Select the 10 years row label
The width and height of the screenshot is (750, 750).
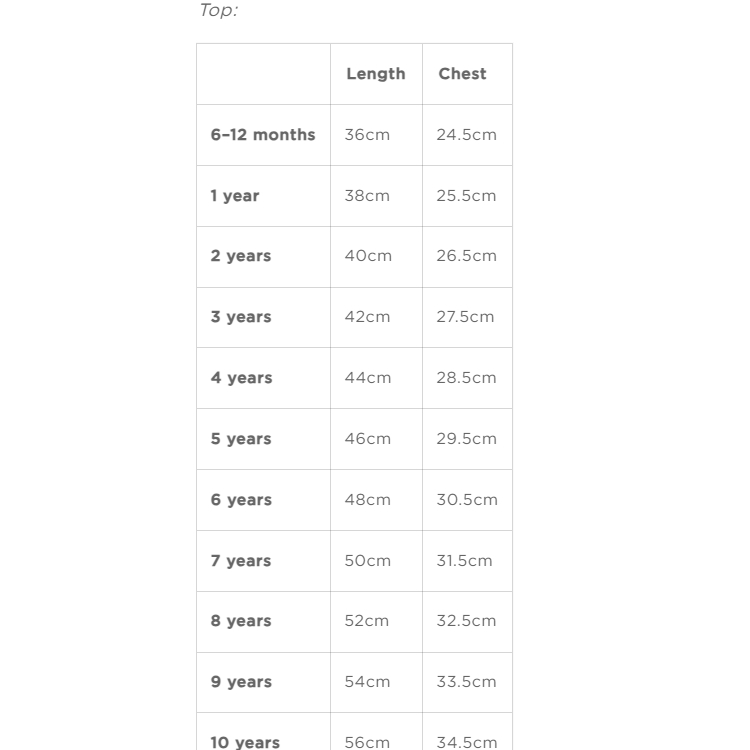245,742
